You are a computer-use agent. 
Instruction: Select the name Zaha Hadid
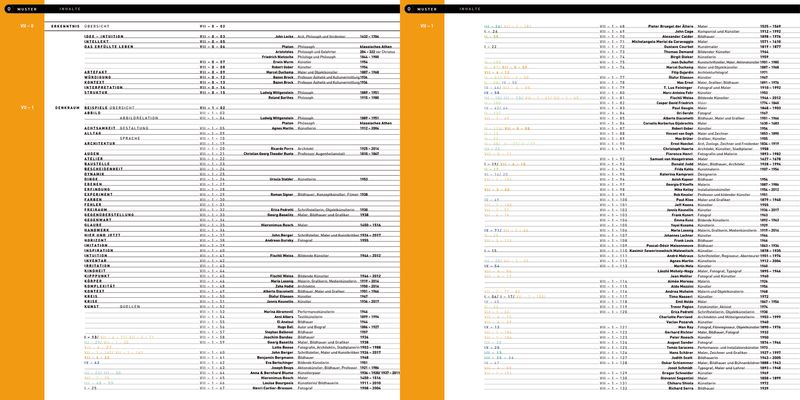pyautogui.click(x=285, y=286)
